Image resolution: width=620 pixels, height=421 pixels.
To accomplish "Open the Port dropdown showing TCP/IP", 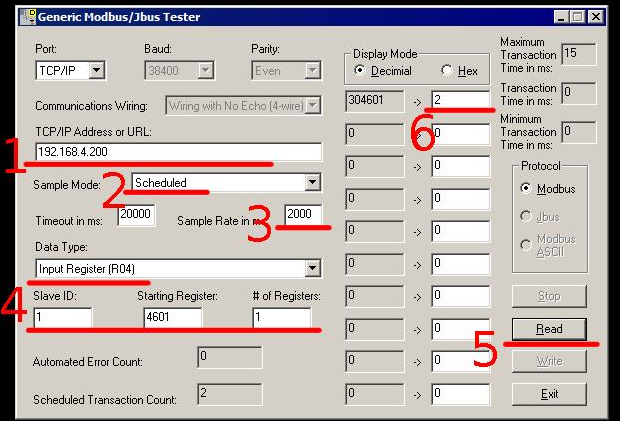I will (70, 71).
